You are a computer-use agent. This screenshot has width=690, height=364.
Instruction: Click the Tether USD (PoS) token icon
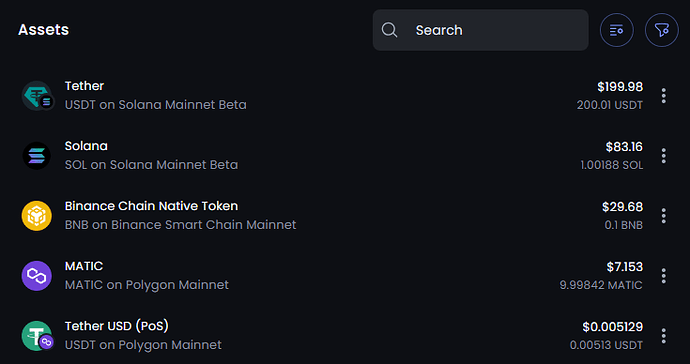click(x=37, y=336)
